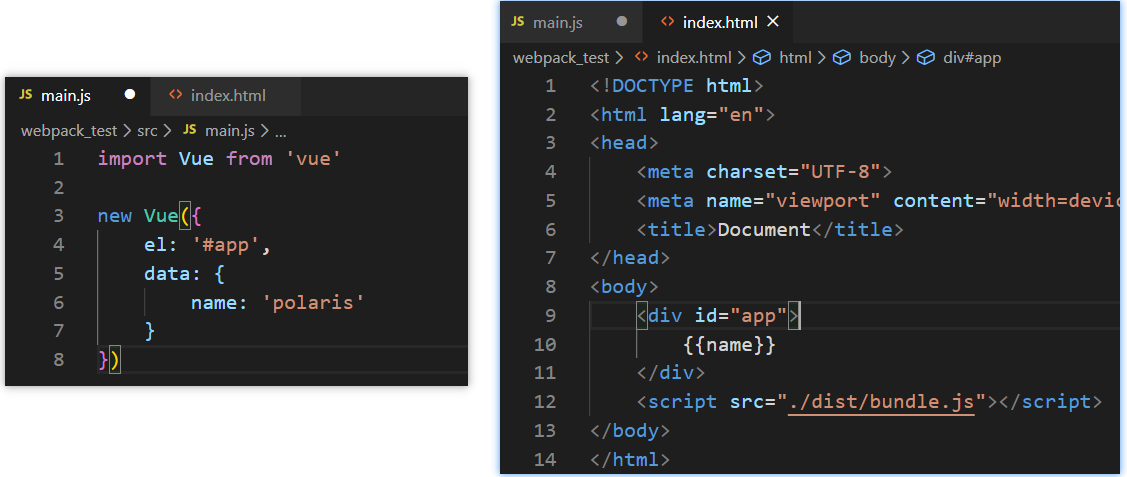This screenshot has width=1127, height=477.
Task: Click the JS icon on the active main.js tab
Action: pyautogui.click(x=25, y=96)
